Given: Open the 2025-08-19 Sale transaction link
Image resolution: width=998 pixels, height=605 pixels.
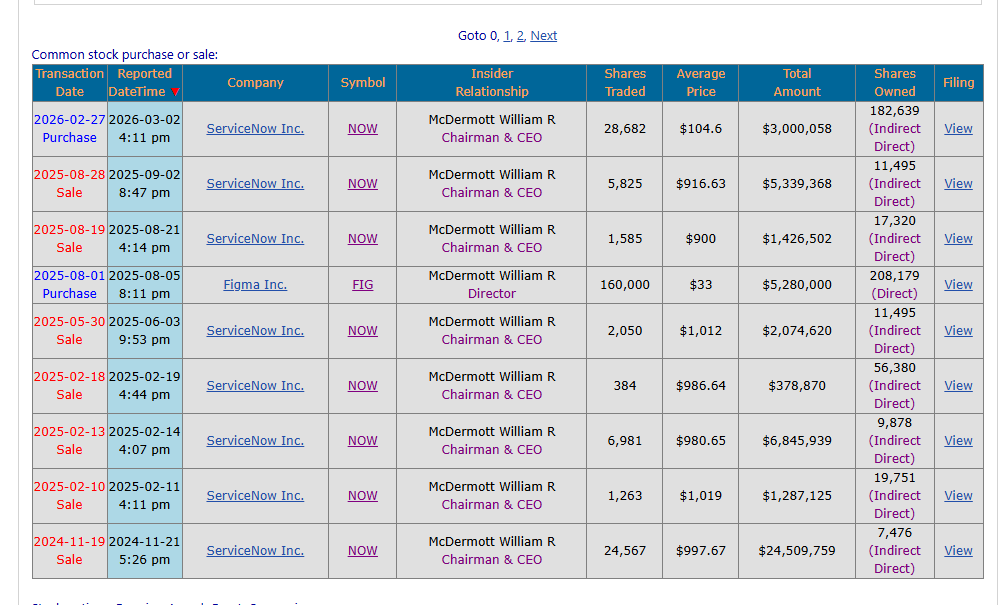Looking at the screenshot, I should [69, 238].
